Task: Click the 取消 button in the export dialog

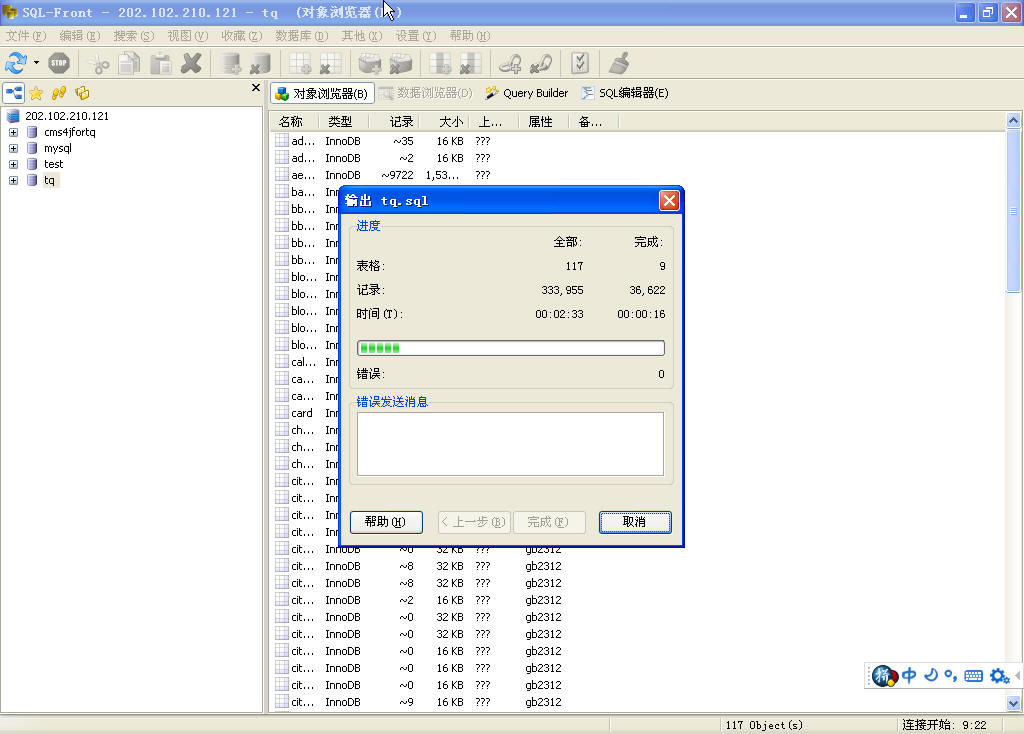Action: click(x=635, y=522)
